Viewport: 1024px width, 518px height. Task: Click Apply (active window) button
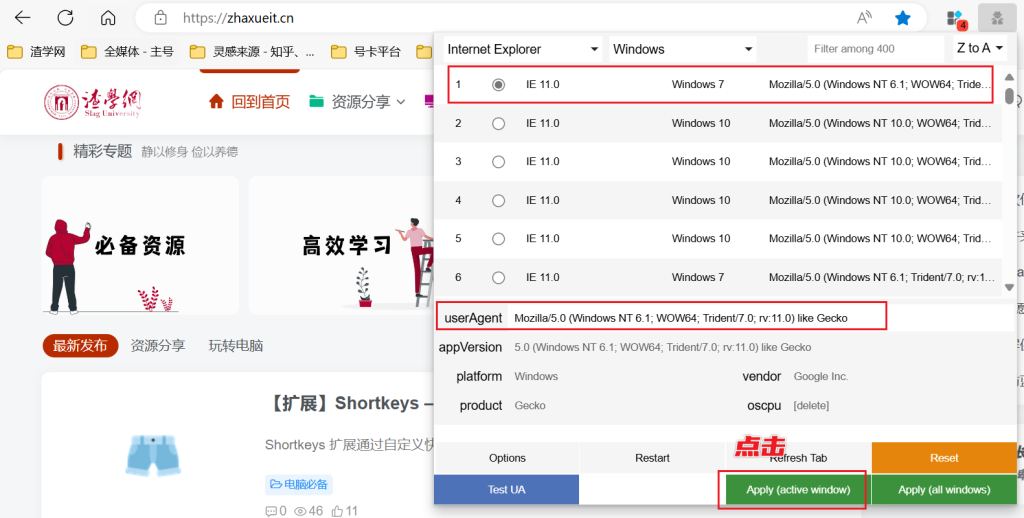tap(798, 489)
